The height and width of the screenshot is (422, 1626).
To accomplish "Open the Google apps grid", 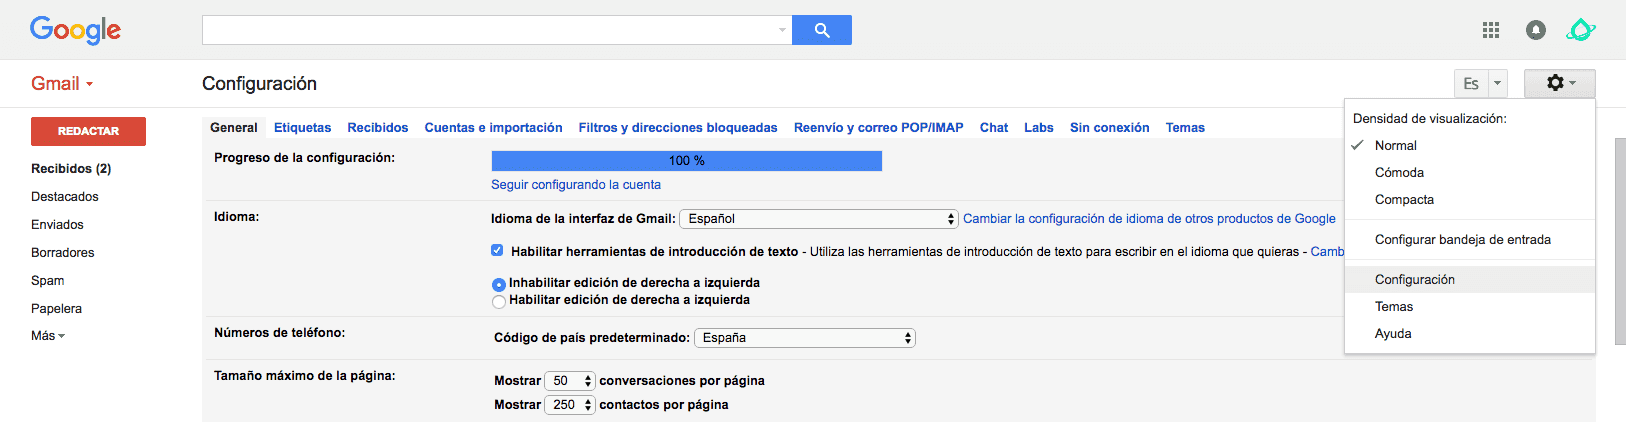I will click(x=1490, y=30).
